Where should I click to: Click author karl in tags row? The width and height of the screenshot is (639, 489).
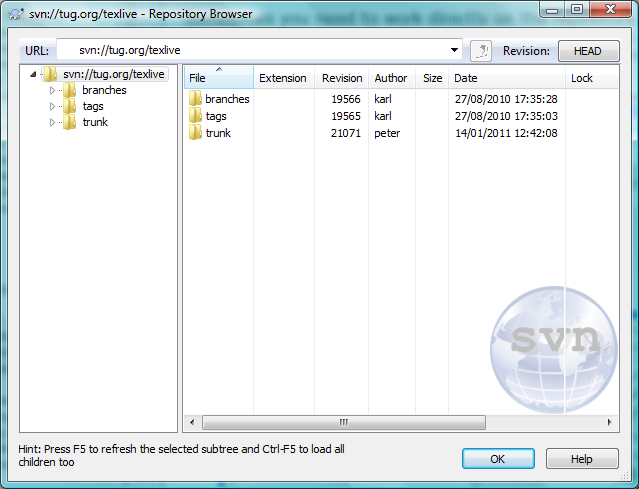(x=383, y=116)
